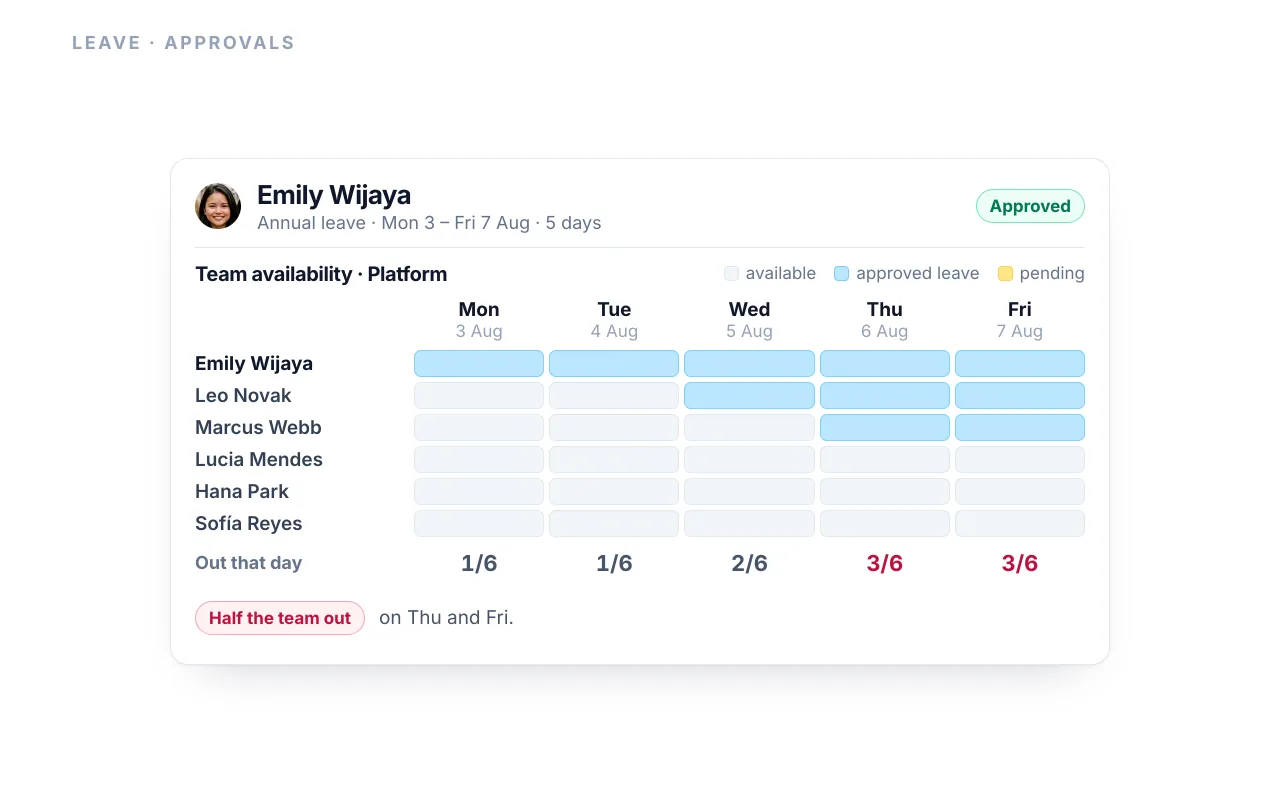Click Sofía Reyes's Friday available cell
Viewport: 1280px width, 800px height.
1020,523
